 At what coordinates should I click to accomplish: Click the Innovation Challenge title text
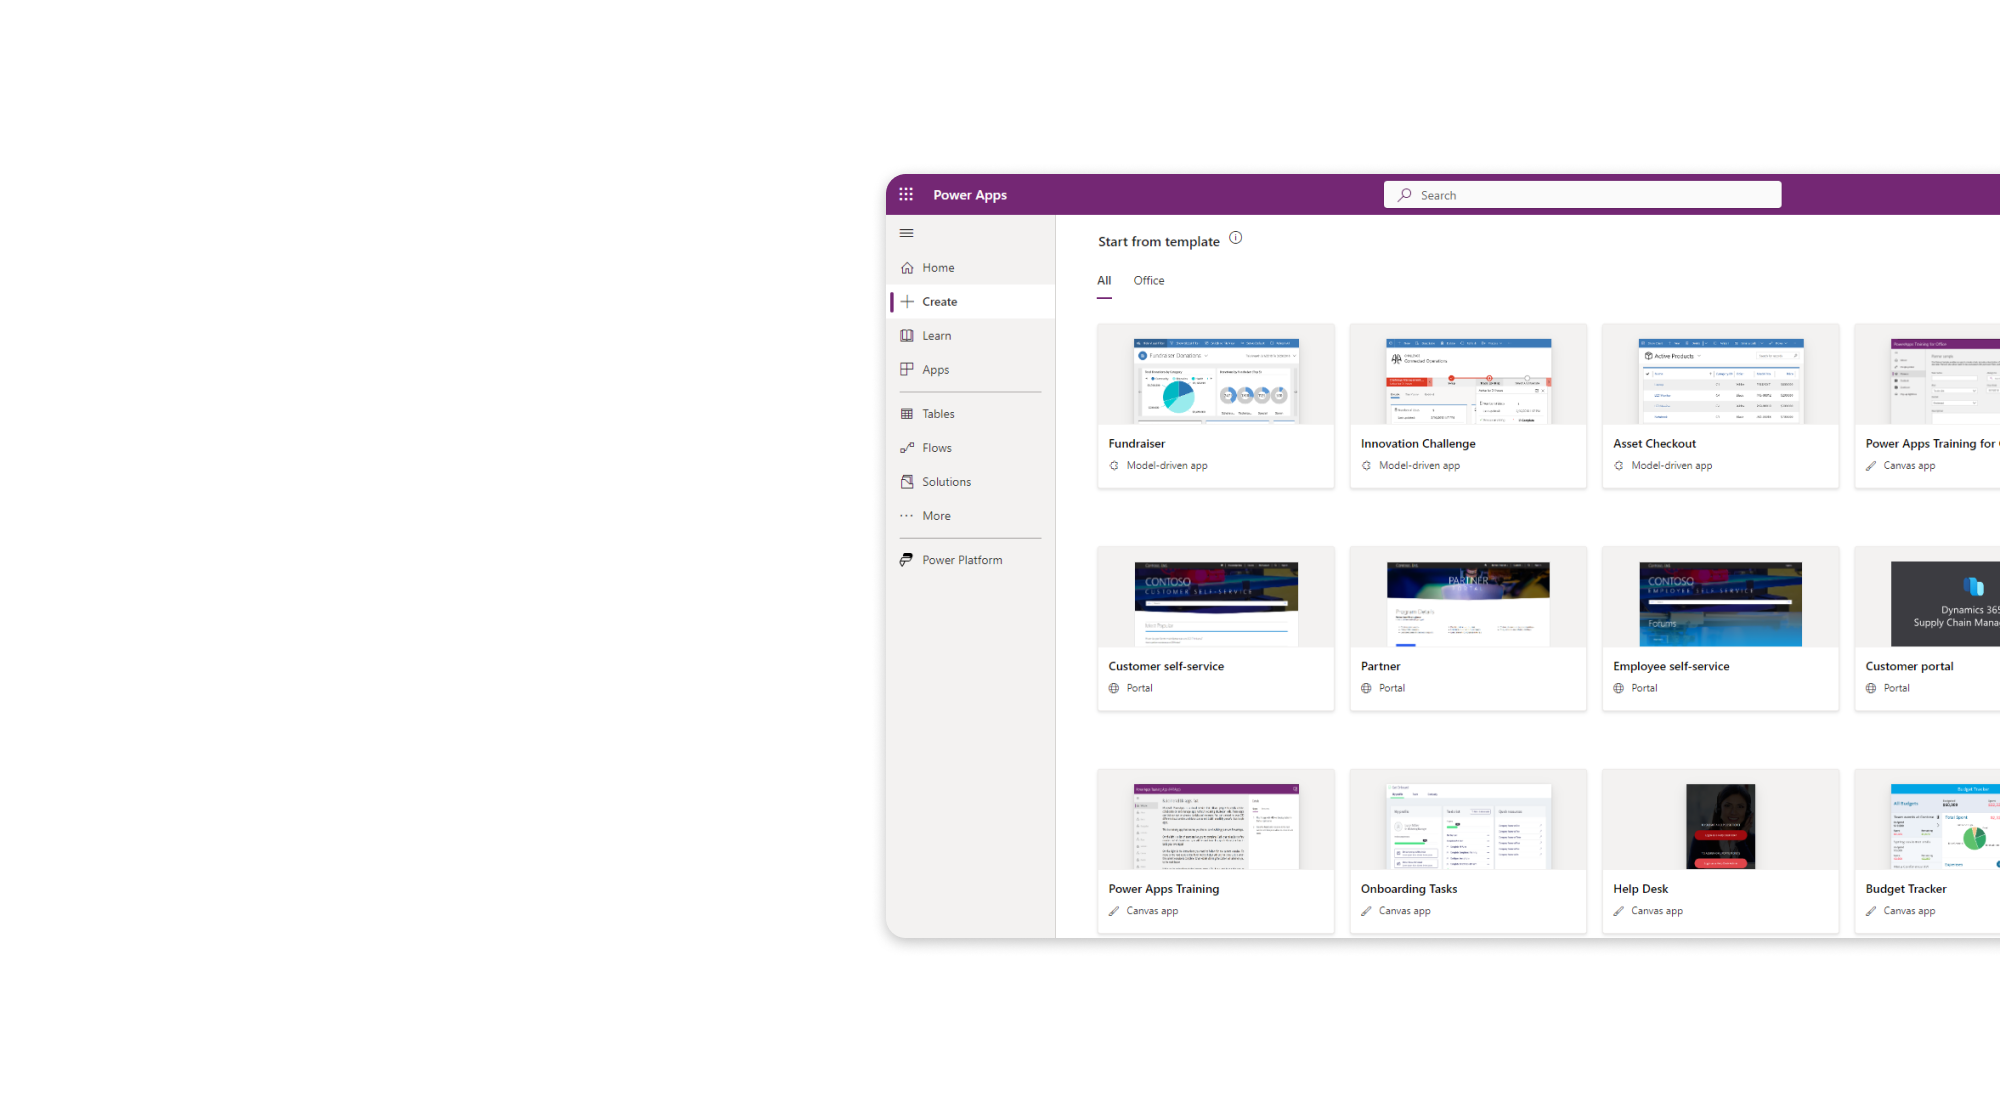pos(1418,444)
